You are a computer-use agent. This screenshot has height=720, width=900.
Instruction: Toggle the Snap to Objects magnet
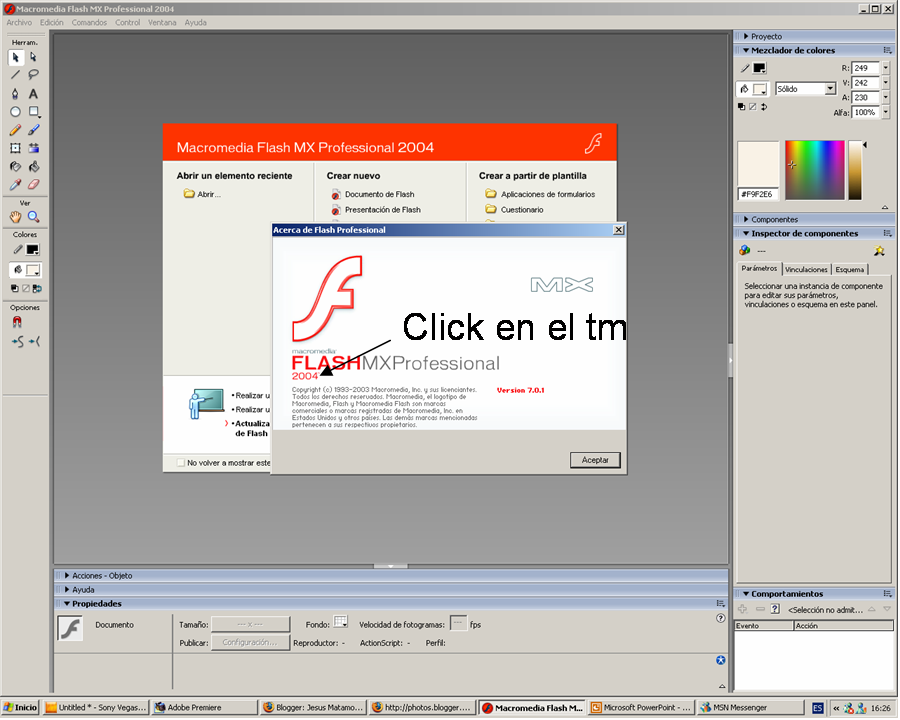(x=17, y=323)
